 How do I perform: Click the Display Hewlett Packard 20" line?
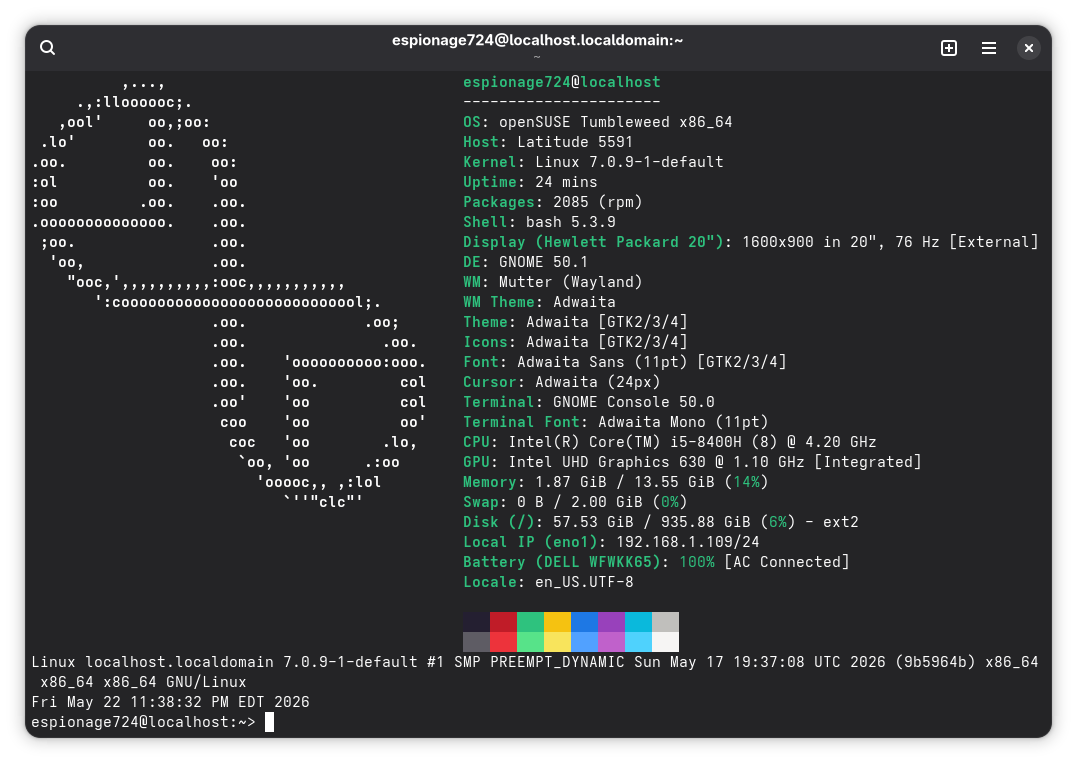(x=751, y=242)
